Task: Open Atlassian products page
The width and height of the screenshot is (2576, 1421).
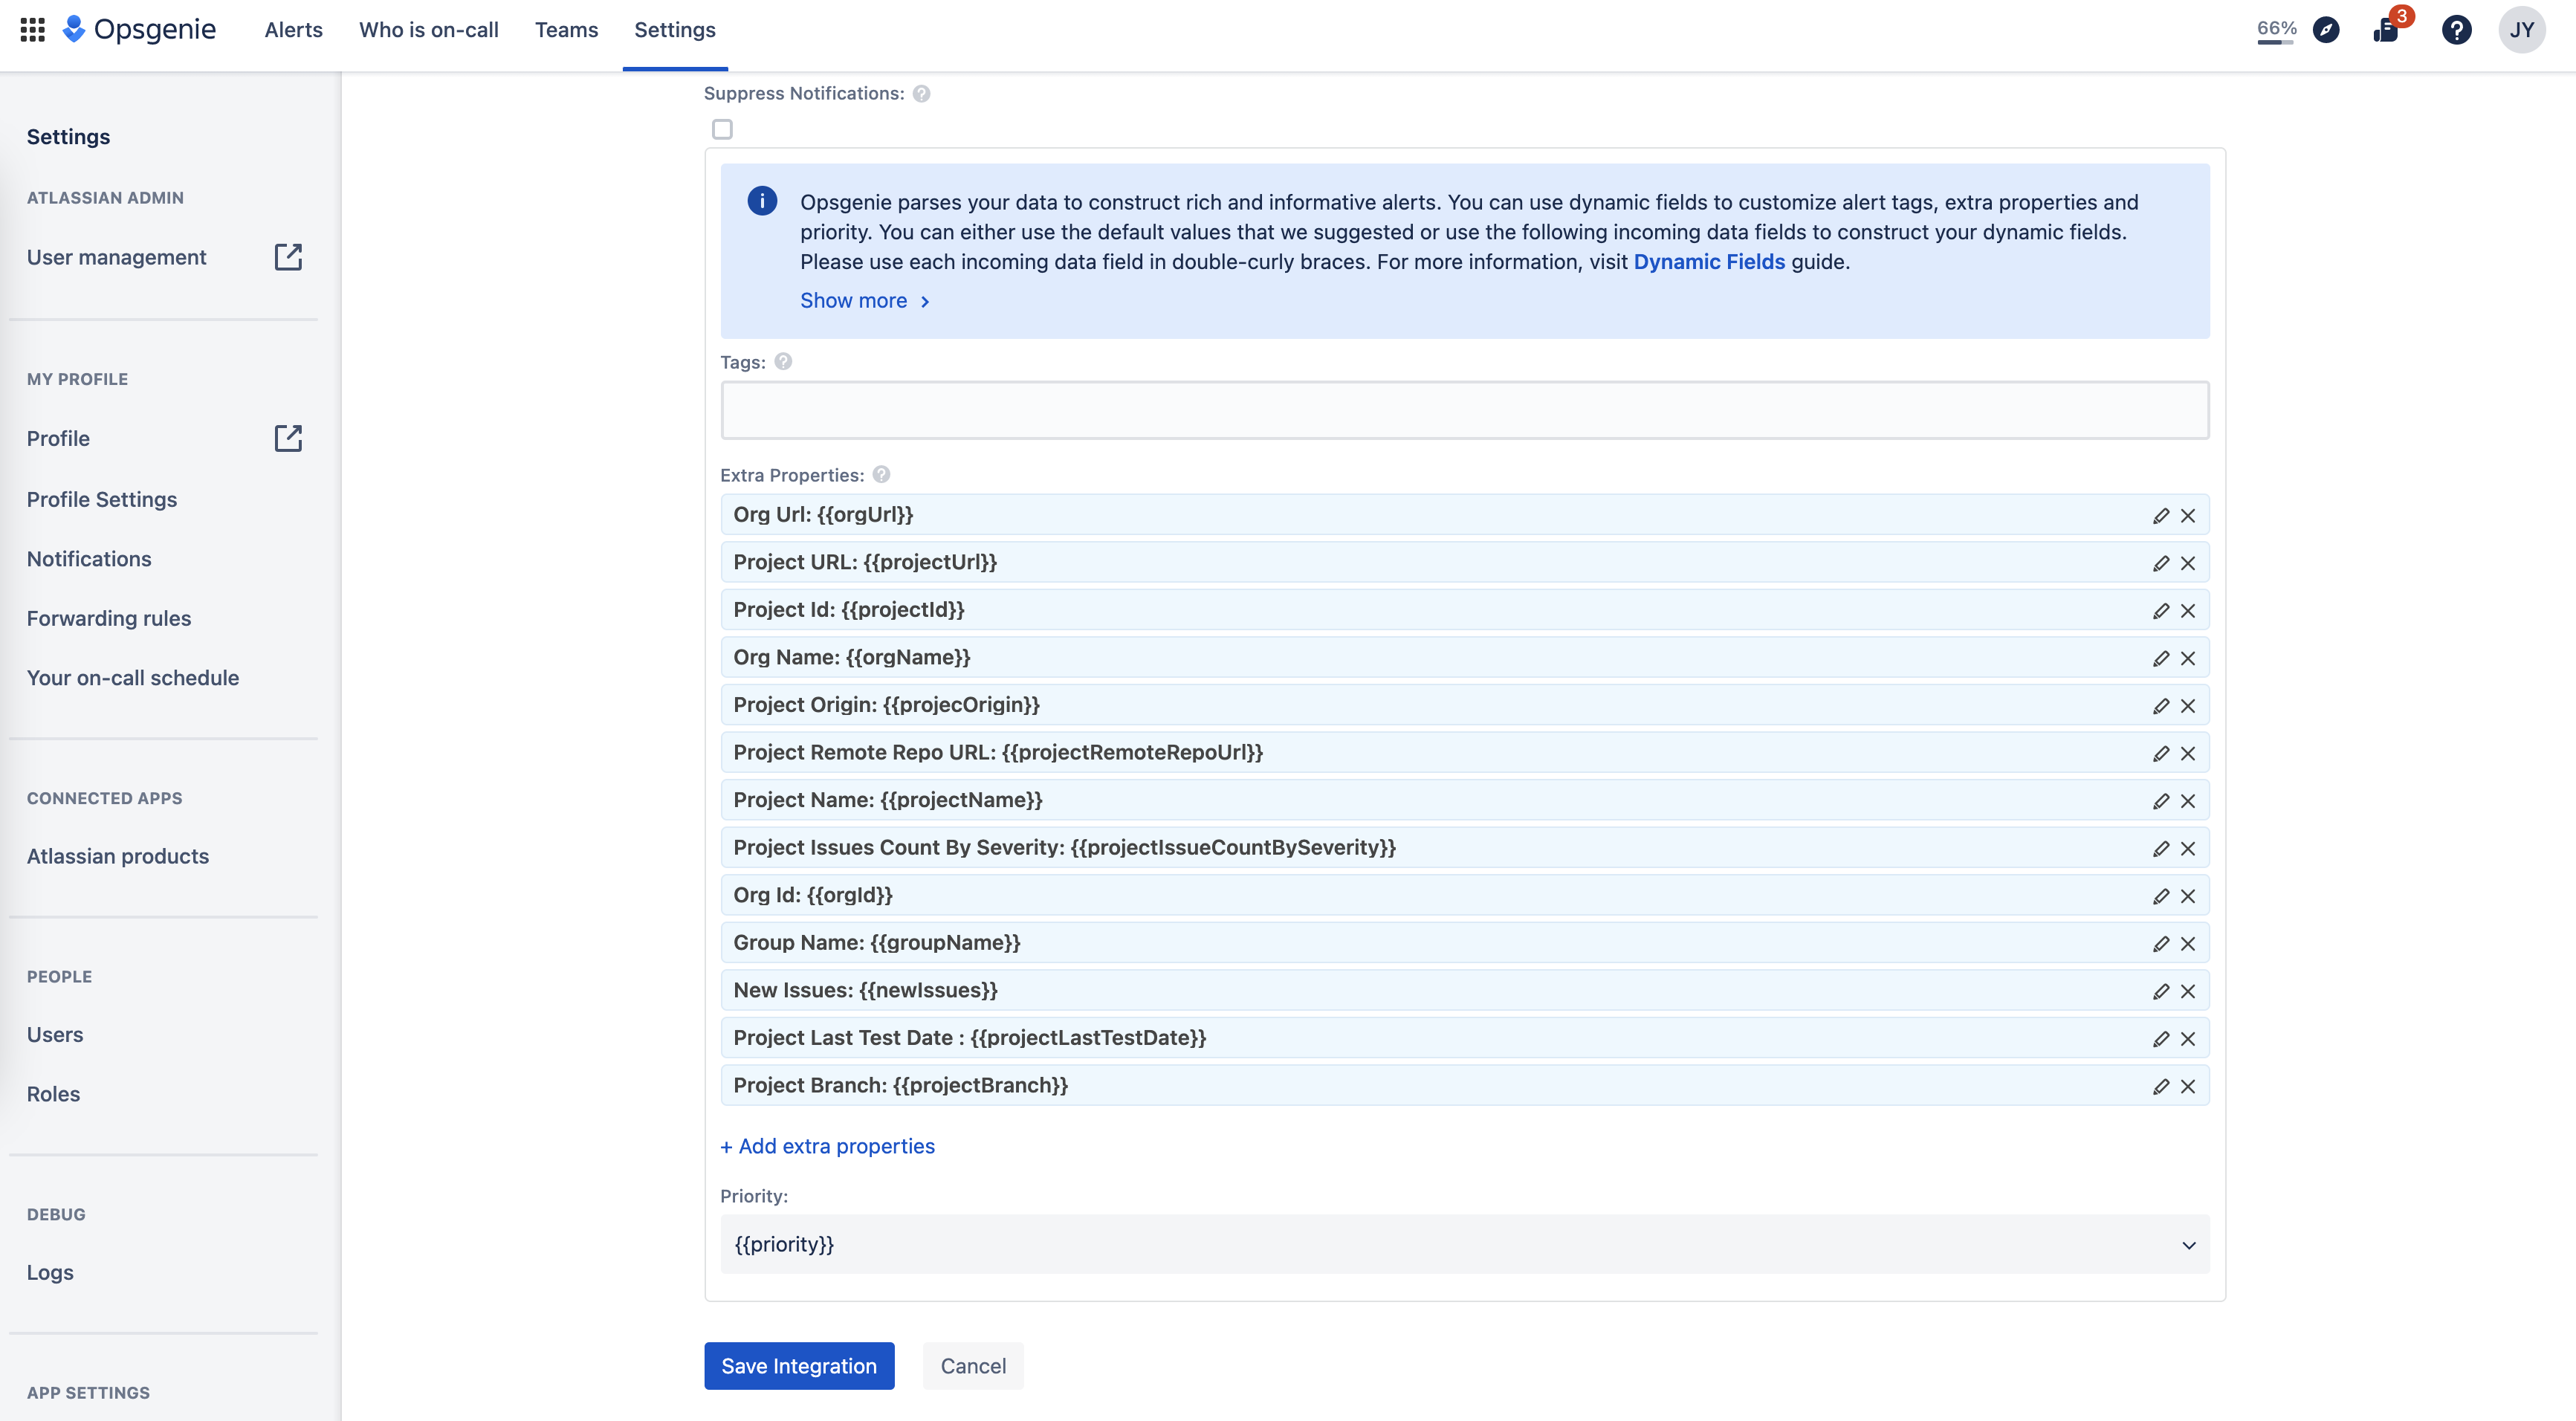Action: 118,857
